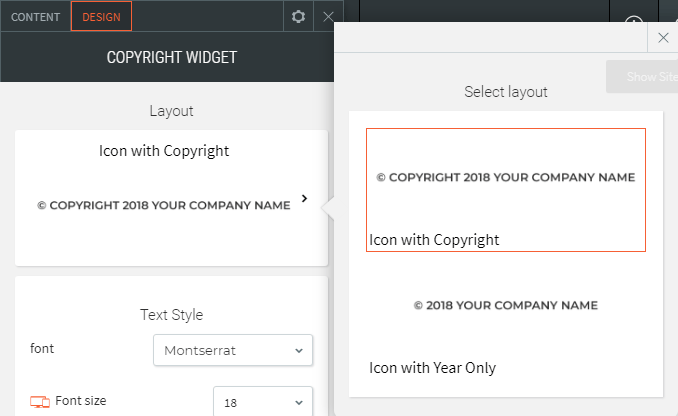Click the Show Site button
This screenshot has height=416, width=678.
pos(644,77)
